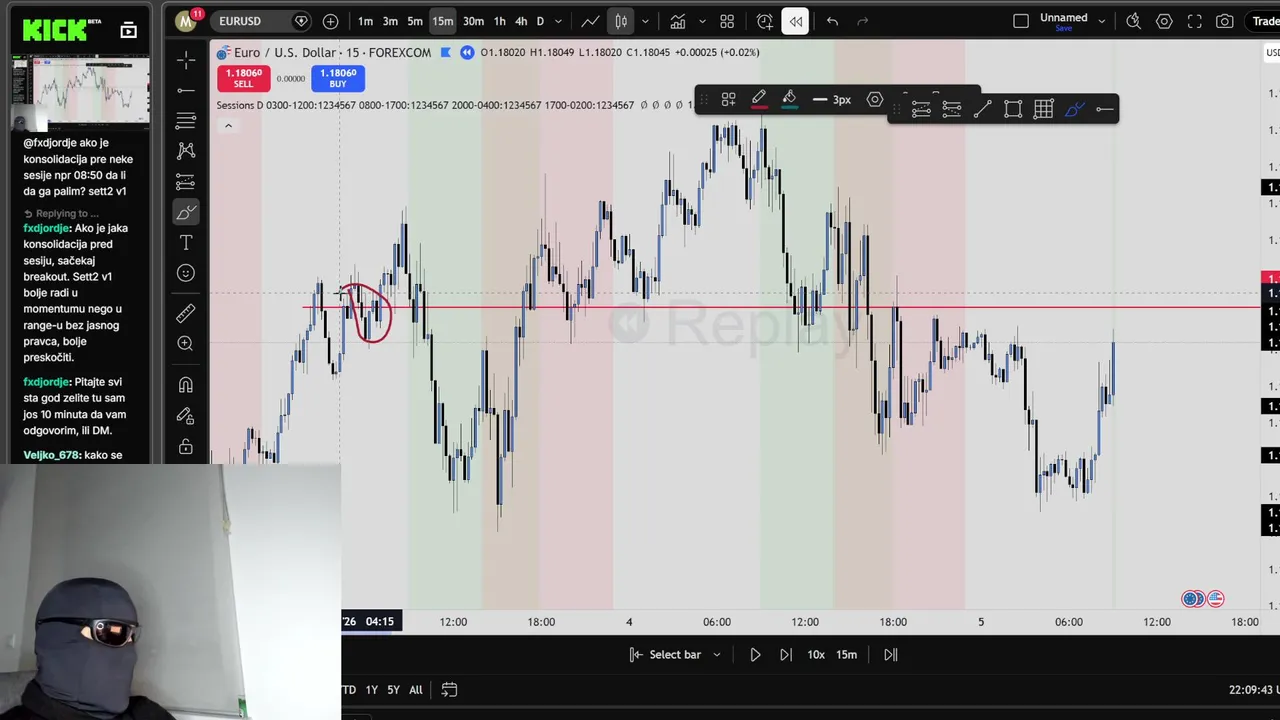The image size is (1280, 720).
Task: Create an alert with clock icon
Action: click(x=765, y=21)
